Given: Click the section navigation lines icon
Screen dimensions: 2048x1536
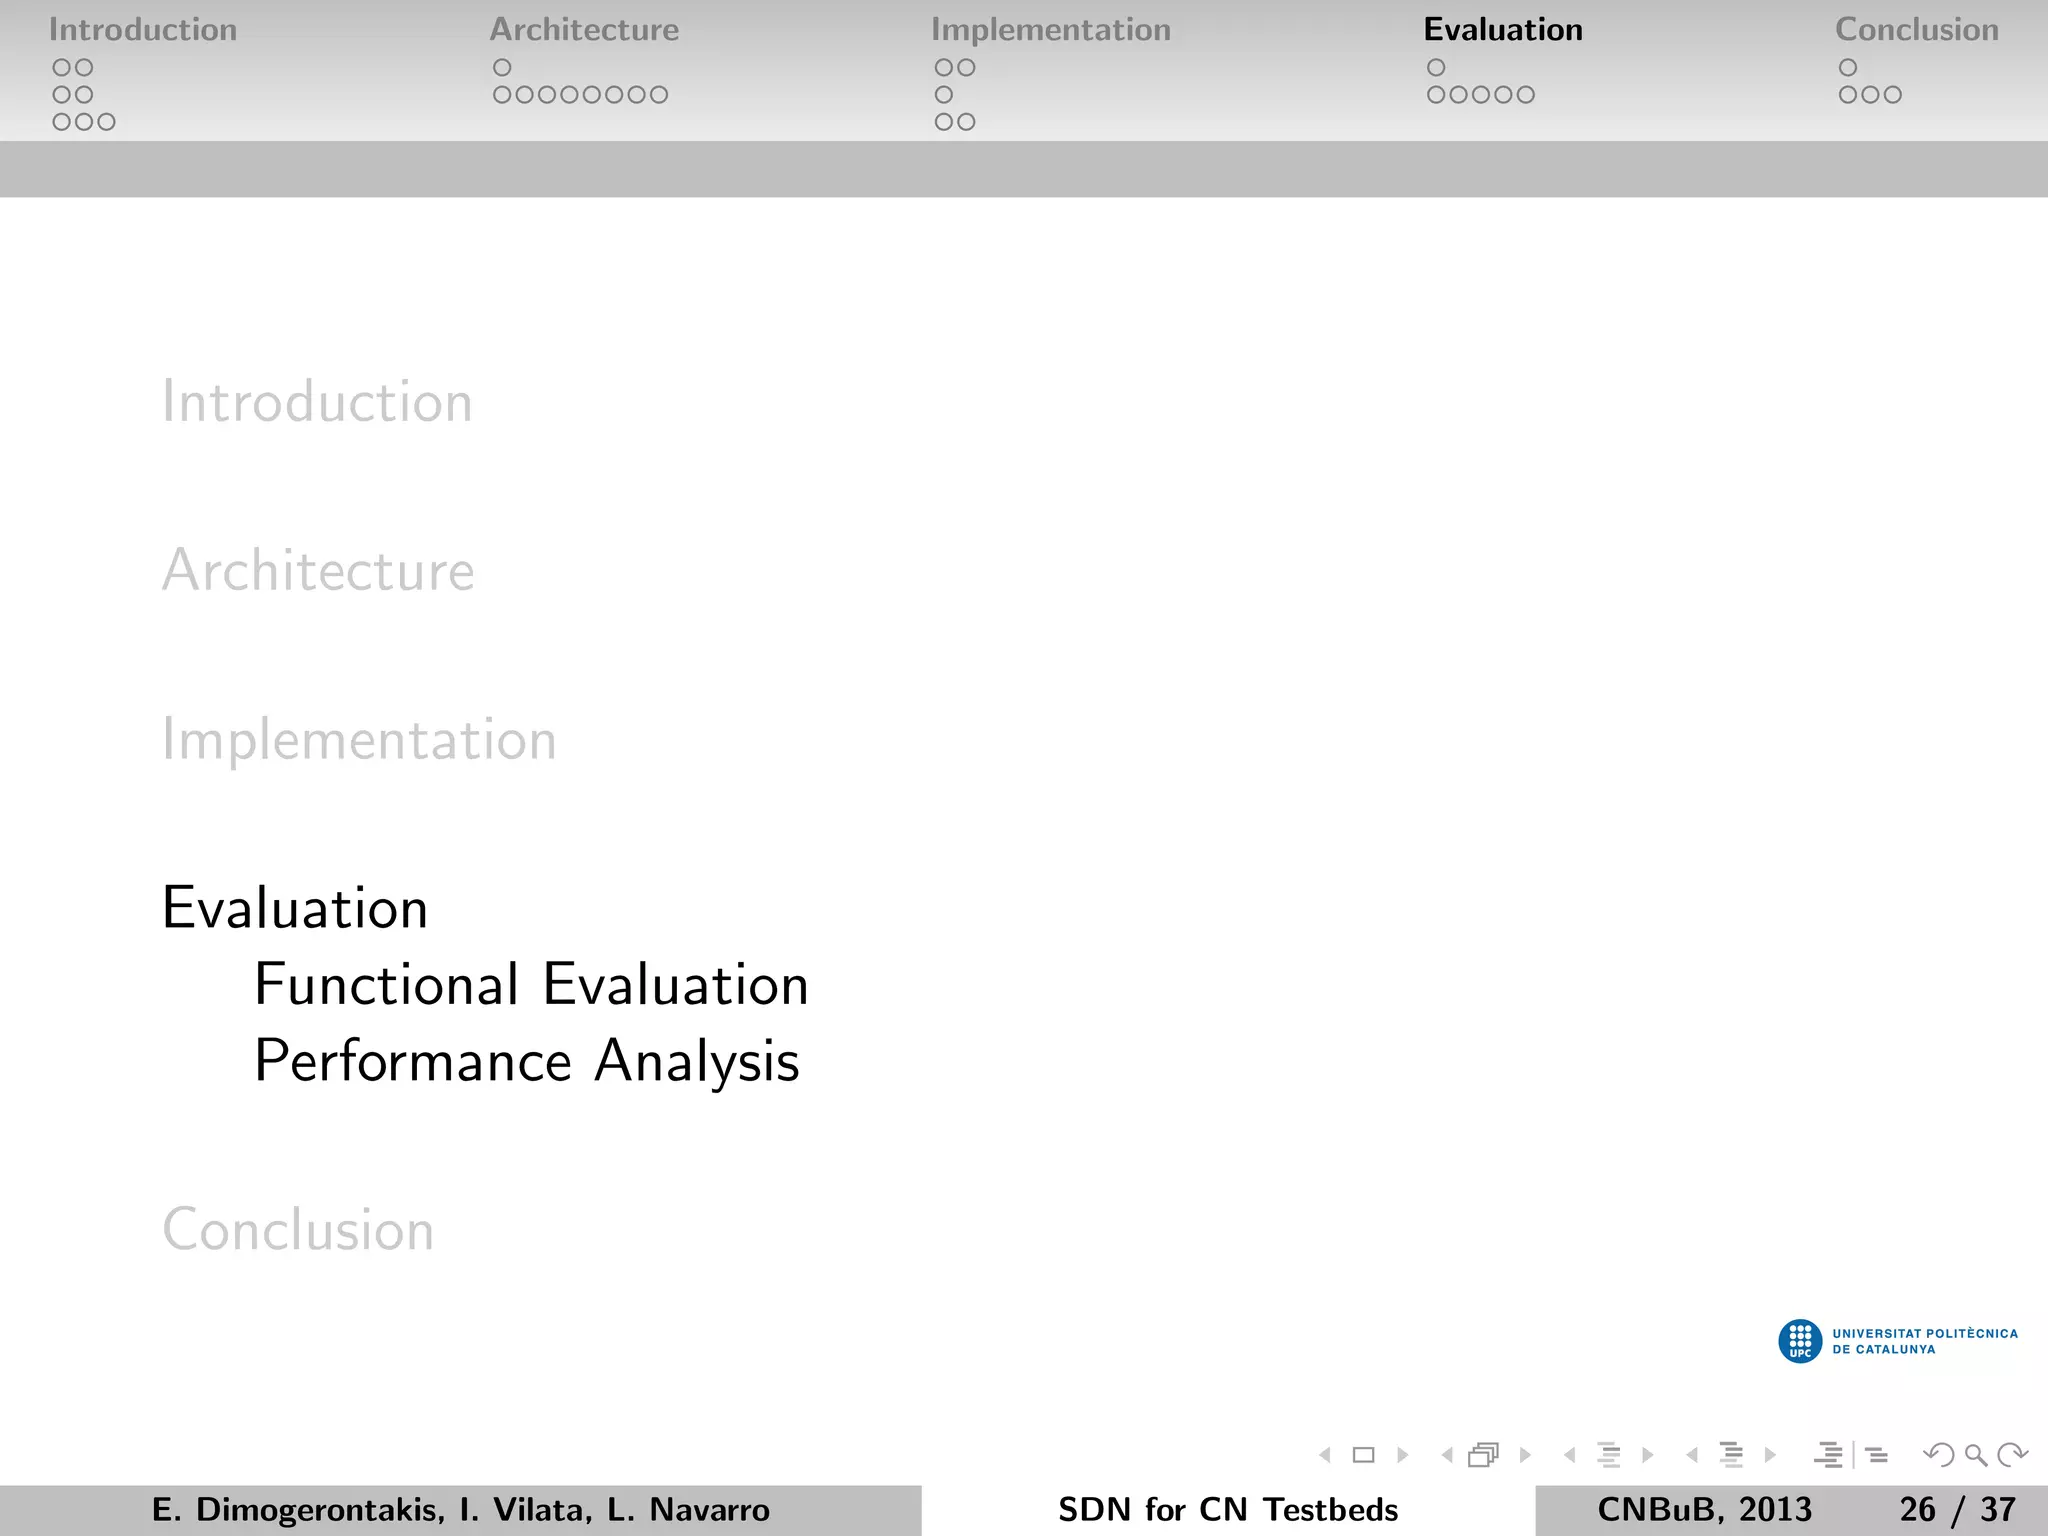Looking at the screenshot, I should 1731,1455.
